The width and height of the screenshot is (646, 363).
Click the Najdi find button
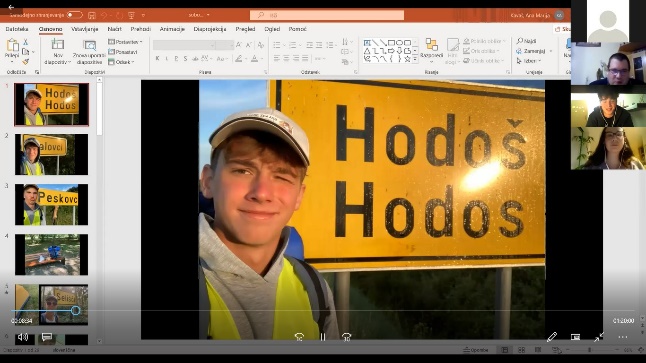click(x=527, y=41)
